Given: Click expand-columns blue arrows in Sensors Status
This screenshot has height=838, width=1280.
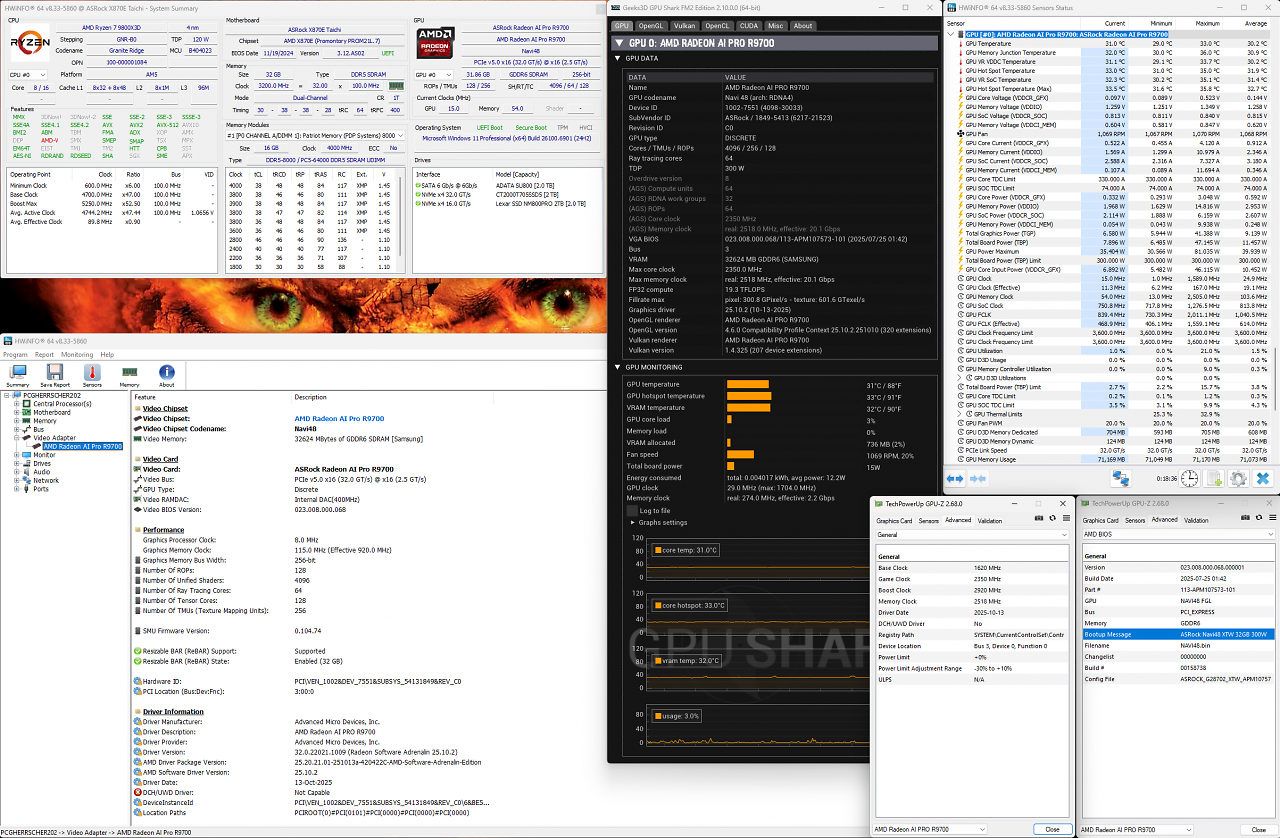Looking at the screenshot, I should [x=957, y=479].
